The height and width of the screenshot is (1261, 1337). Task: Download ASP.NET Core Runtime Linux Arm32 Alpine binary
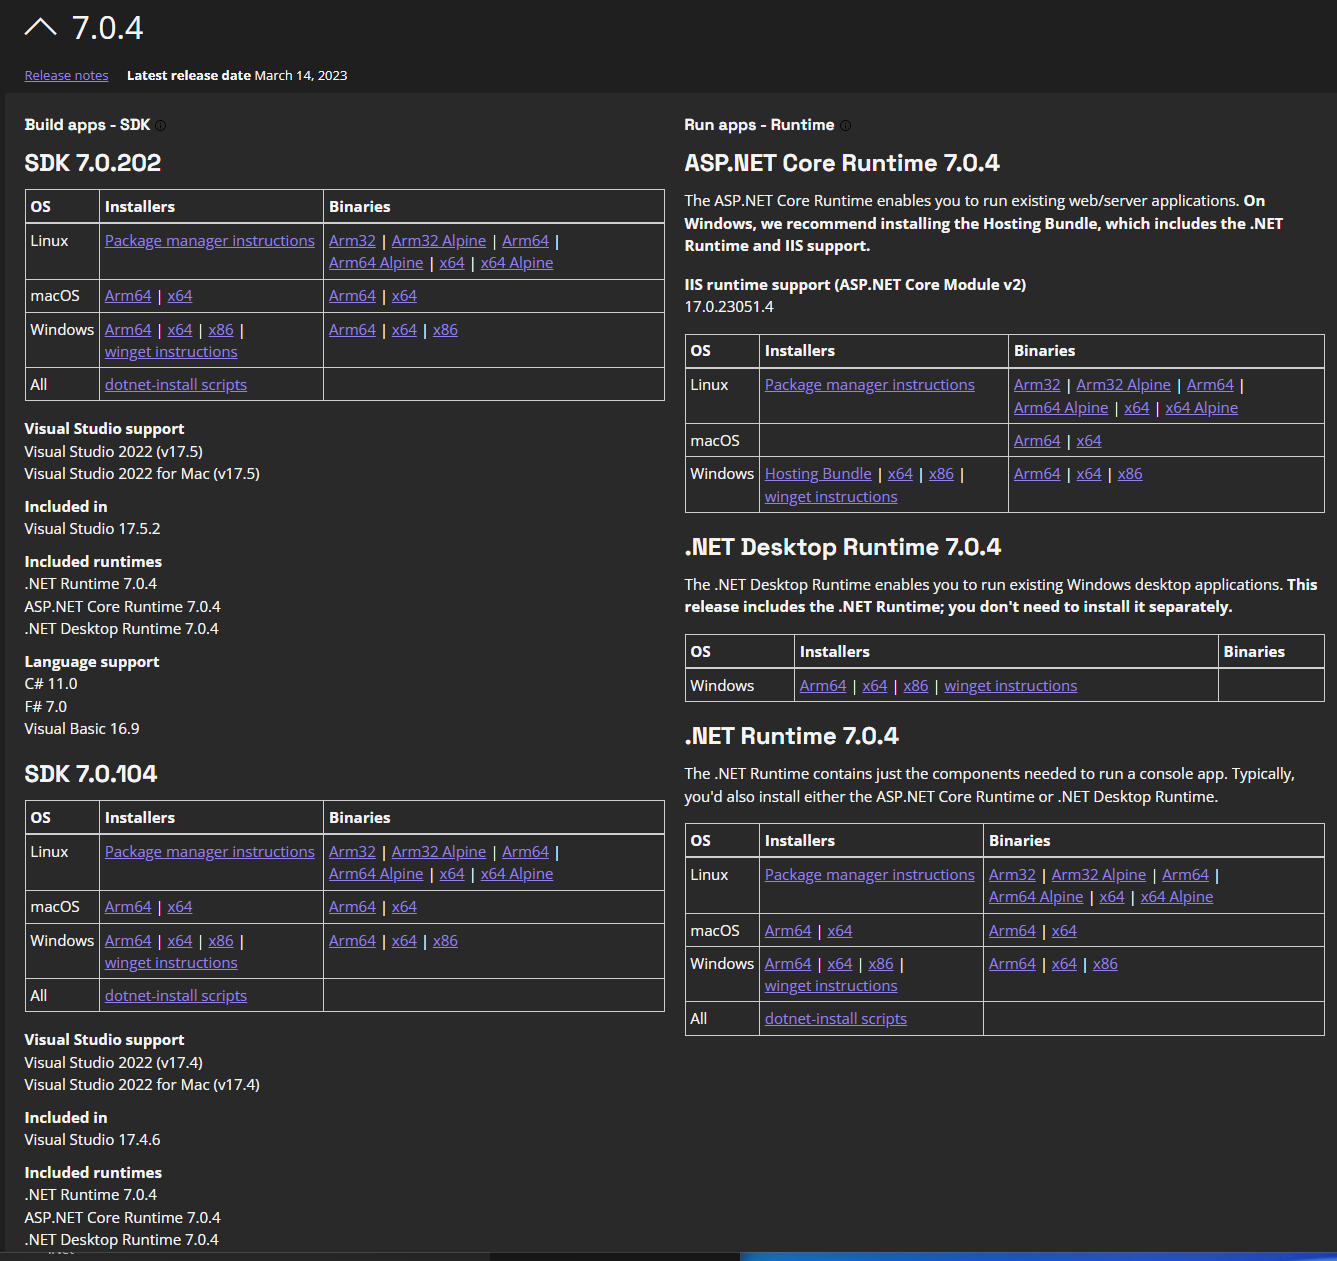(1124, 385)
